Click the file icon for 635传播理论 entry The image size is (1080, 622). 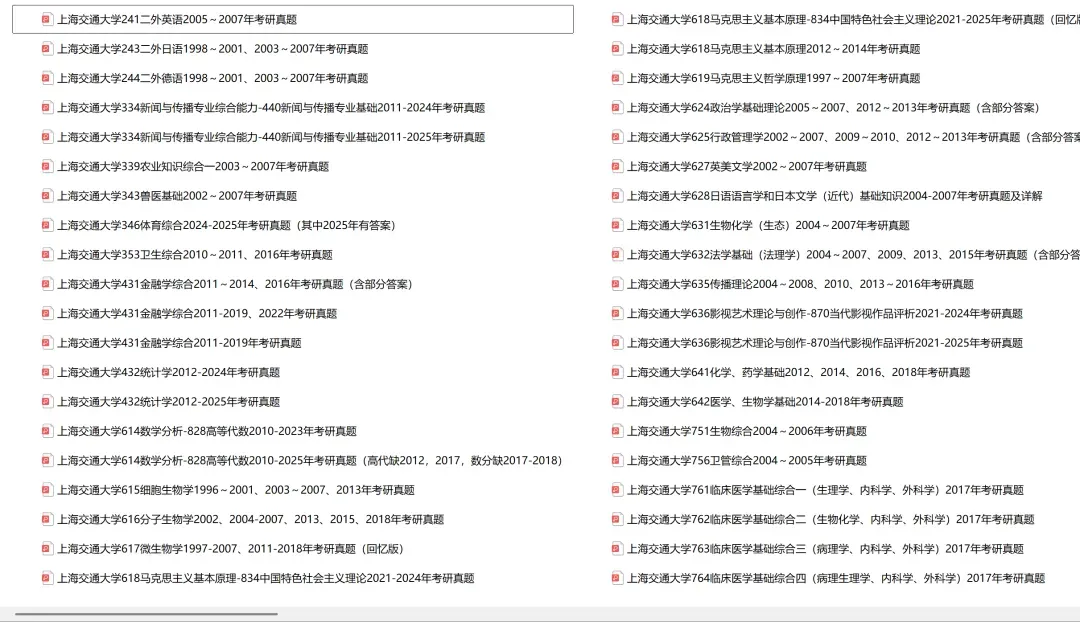pos(617,284)
